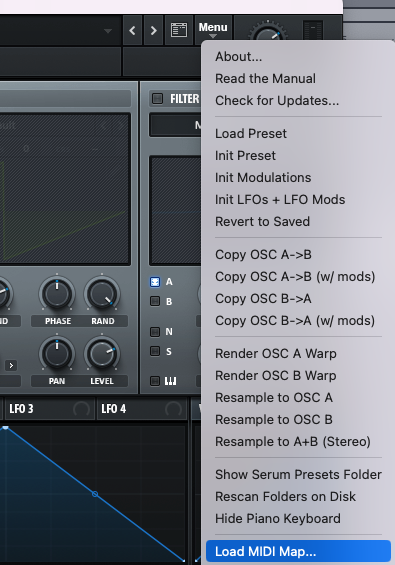Image resolution: width=395 pixels, height=565 pixels.
Task: Switch to the LFO 4 tab
Action: (142, 409)
